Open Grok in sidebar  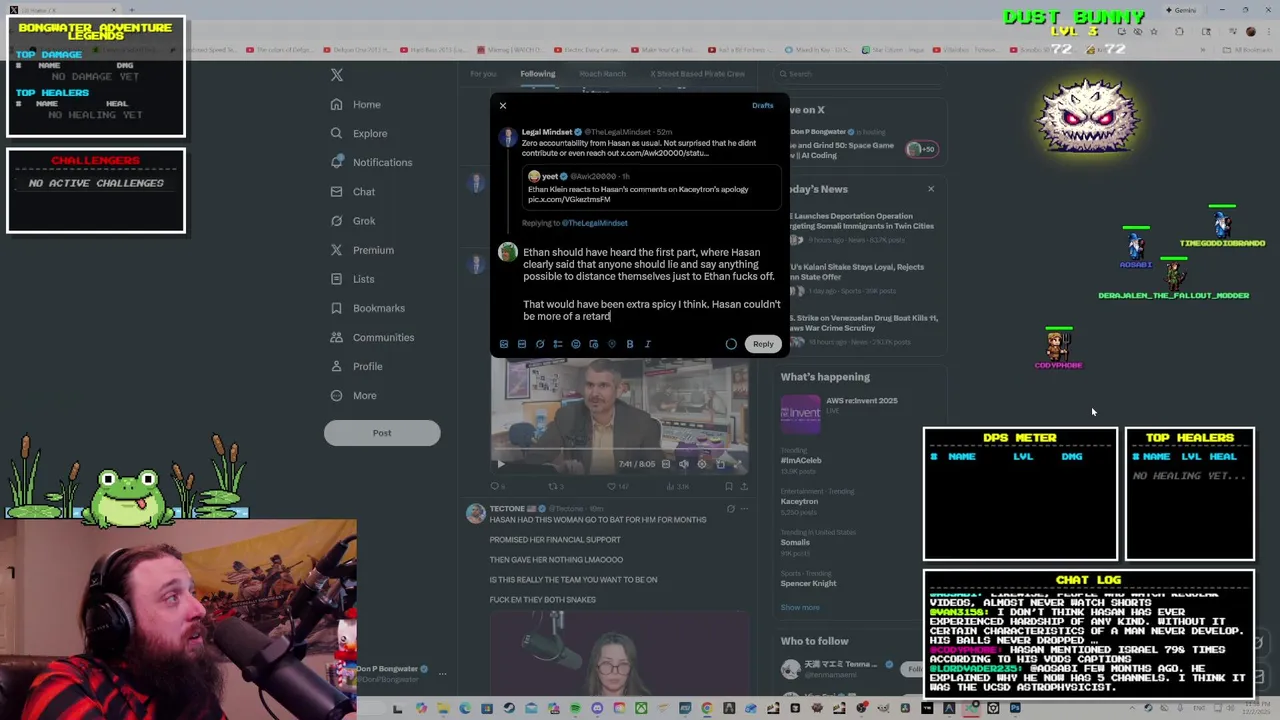pyautogui.click(x=353, y=220)
